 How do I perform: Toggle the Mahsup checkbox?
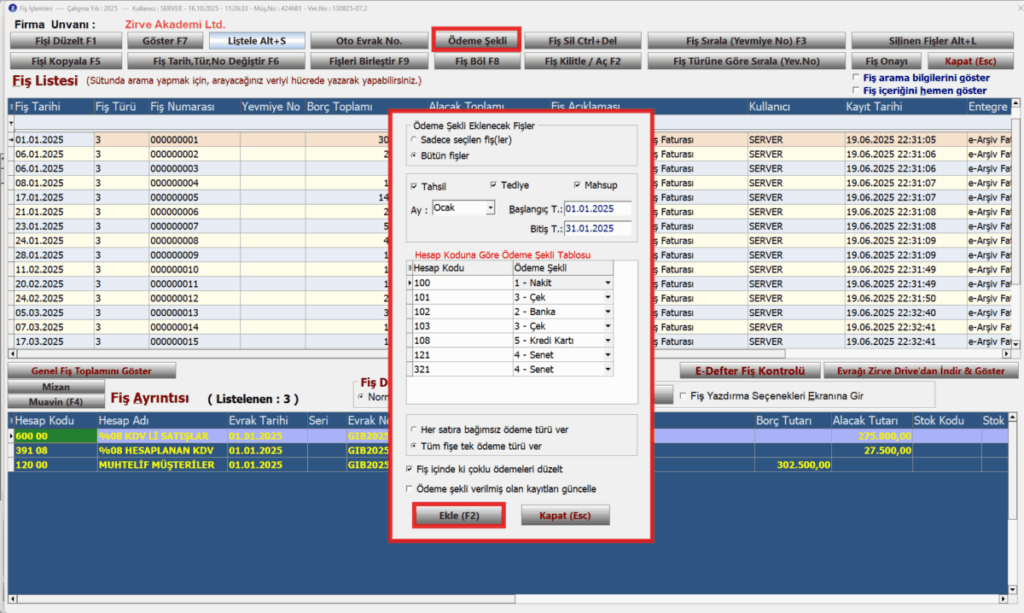tap(577, 185)
